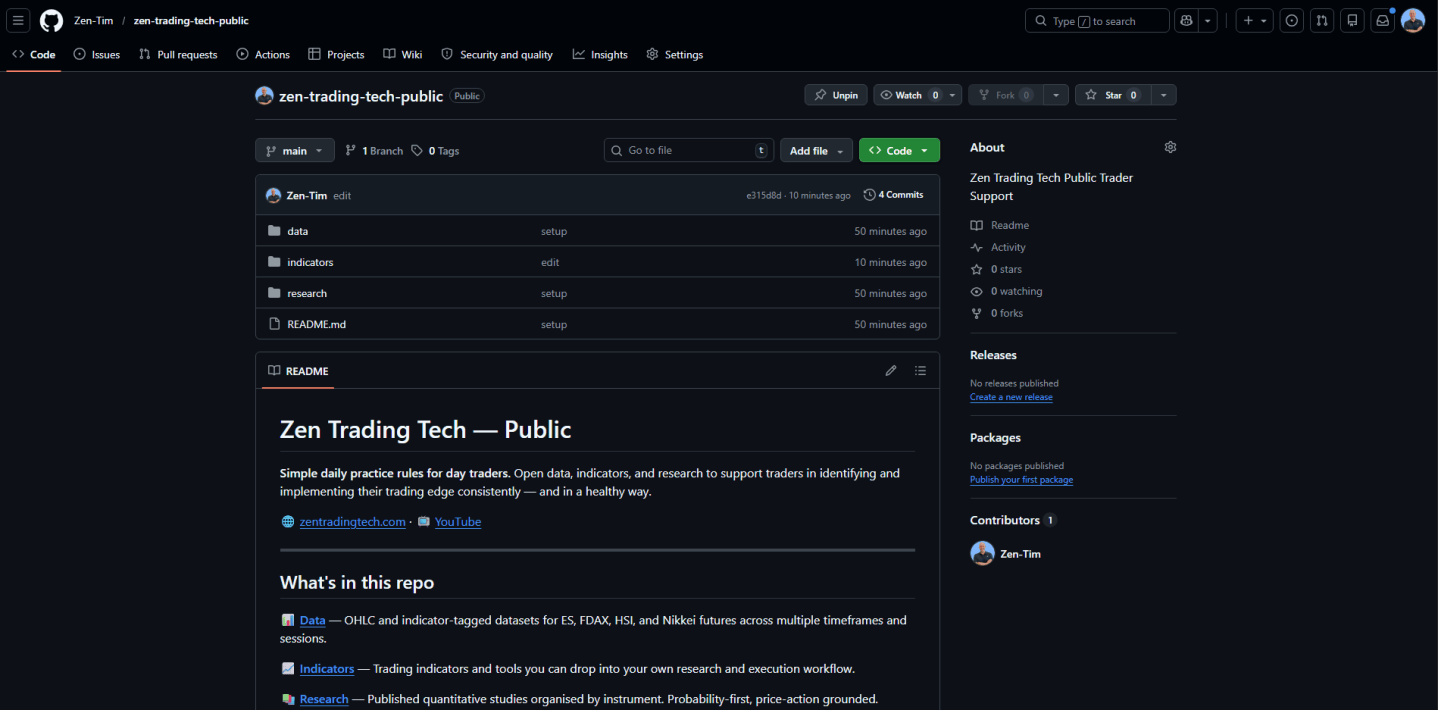Click Create a new release
This screenshot has height=710, width=1438.
(x=1011, y=397)
